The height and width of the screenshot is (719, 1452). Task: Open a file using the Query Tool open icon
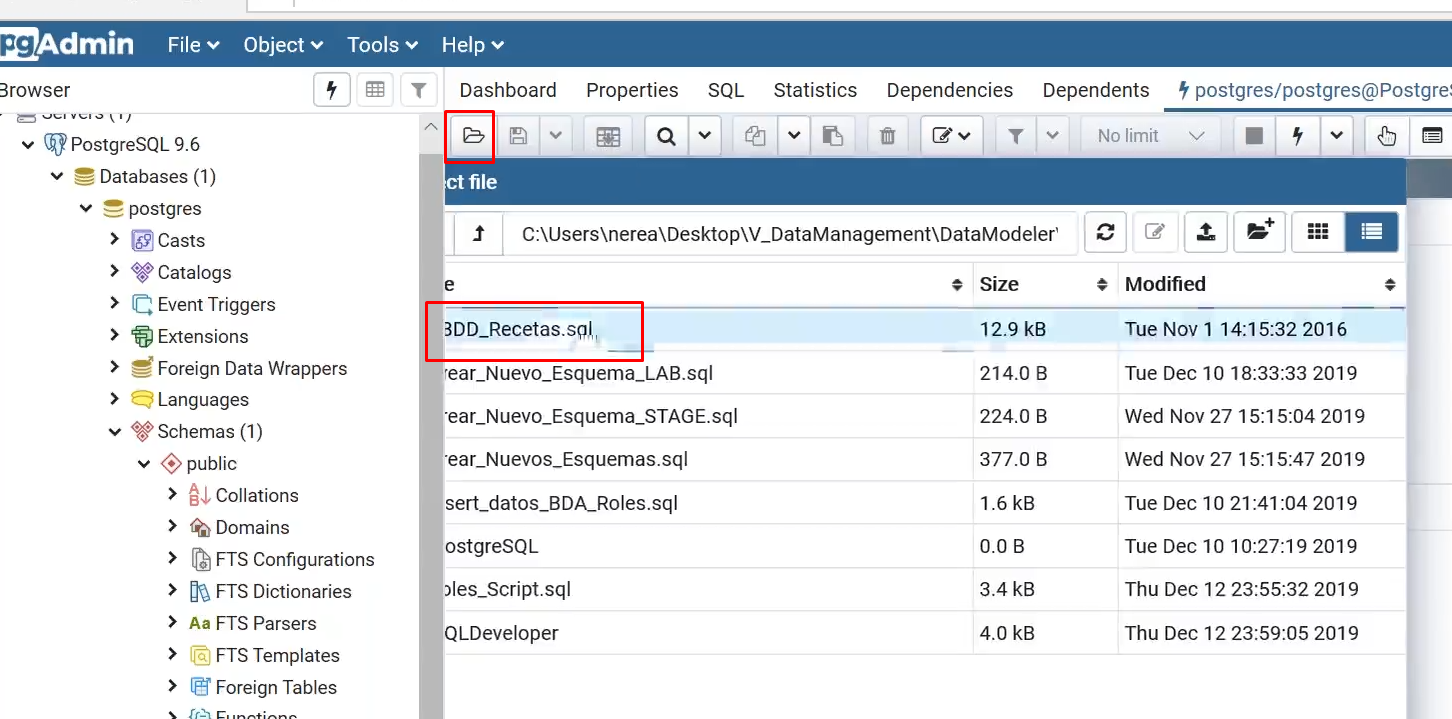(470, 135)
